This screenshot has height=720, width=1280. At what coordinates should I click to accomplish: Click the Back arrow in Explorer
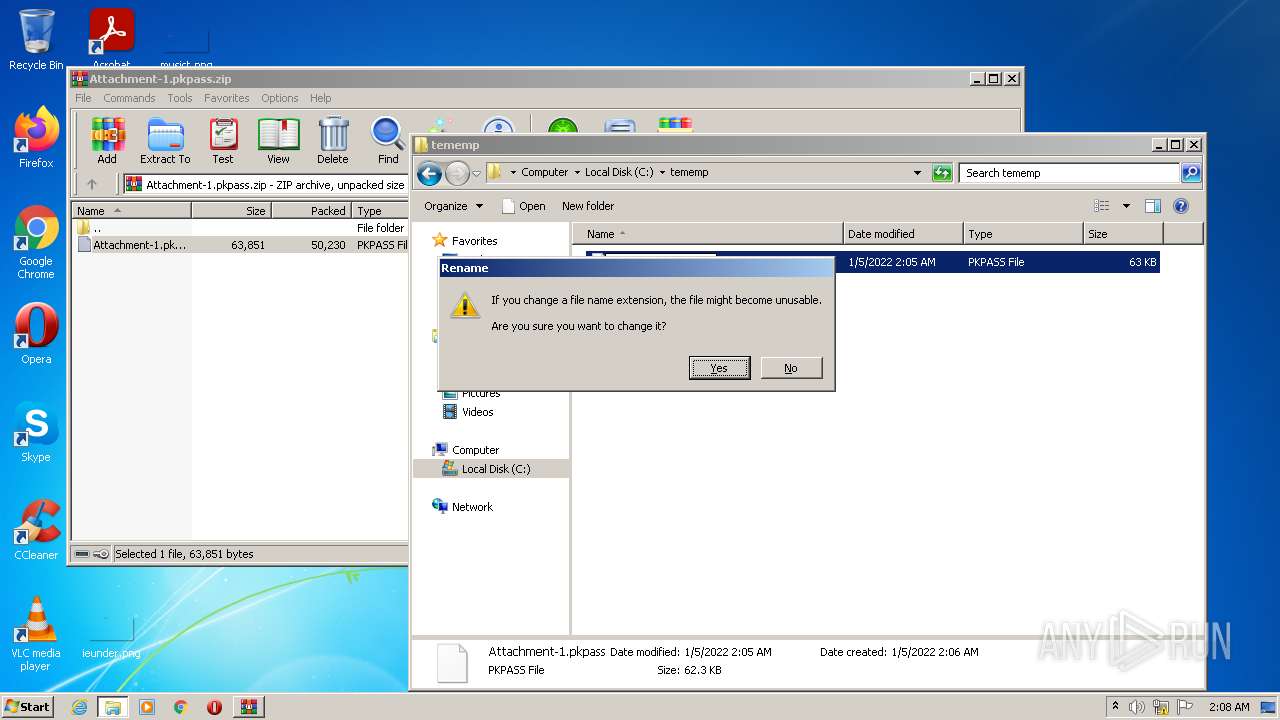[429, 173]
